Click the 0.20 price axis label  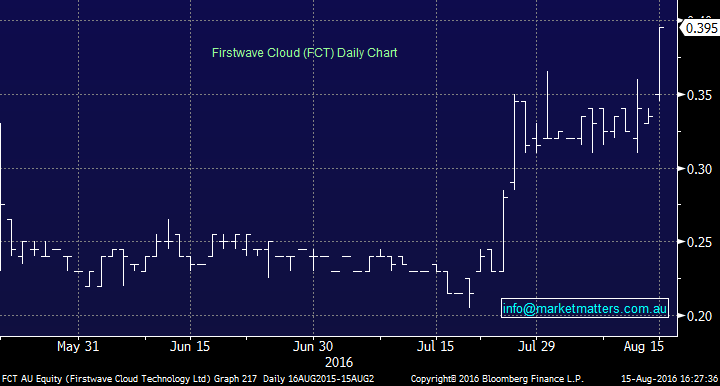[699, 316]
